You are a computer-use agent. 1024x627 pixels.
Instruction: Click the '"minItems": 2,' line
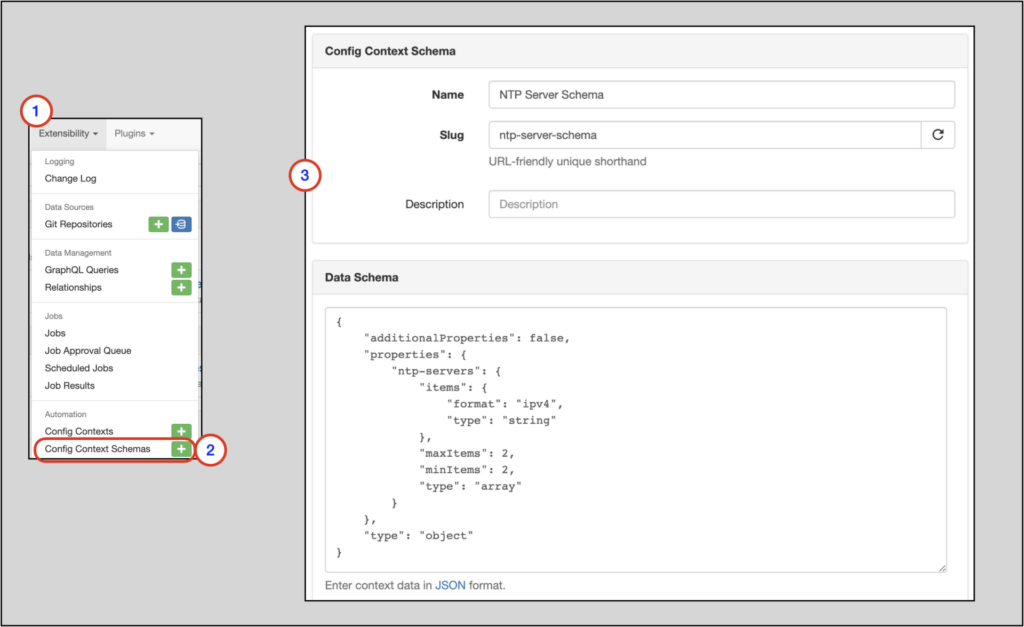(466, 470)
